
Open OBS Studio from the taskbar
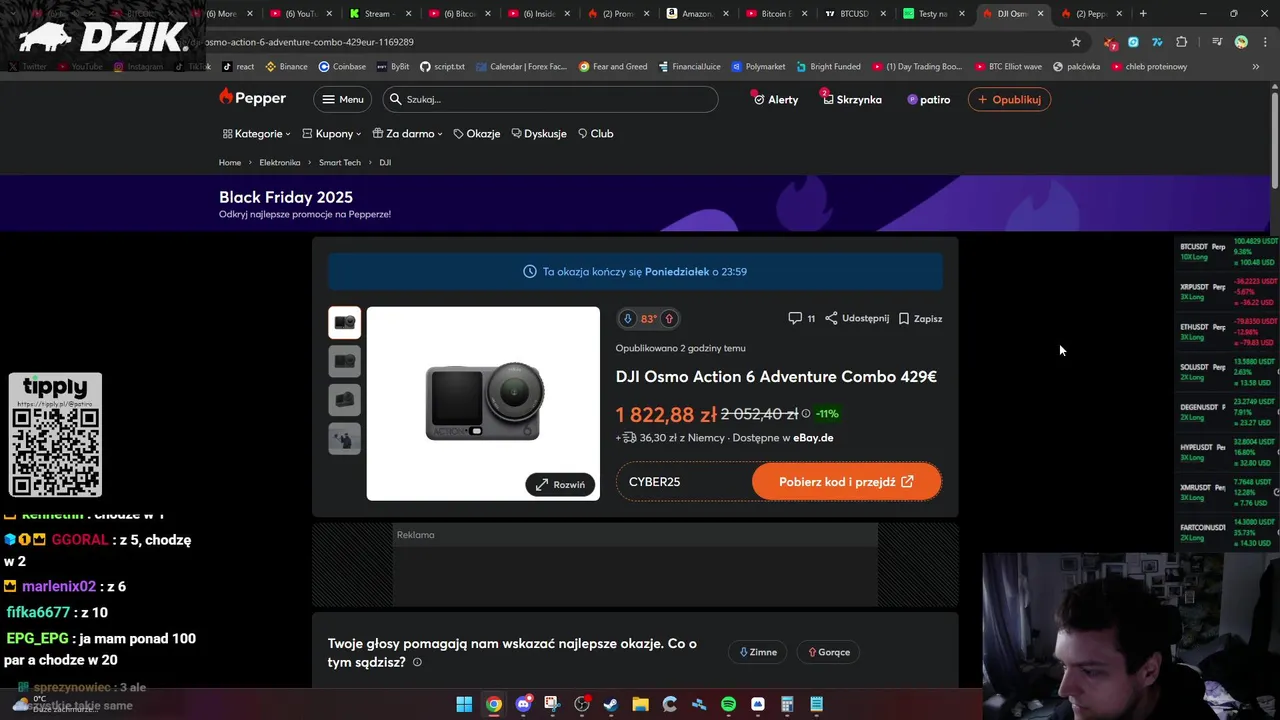tap(582, 704)
